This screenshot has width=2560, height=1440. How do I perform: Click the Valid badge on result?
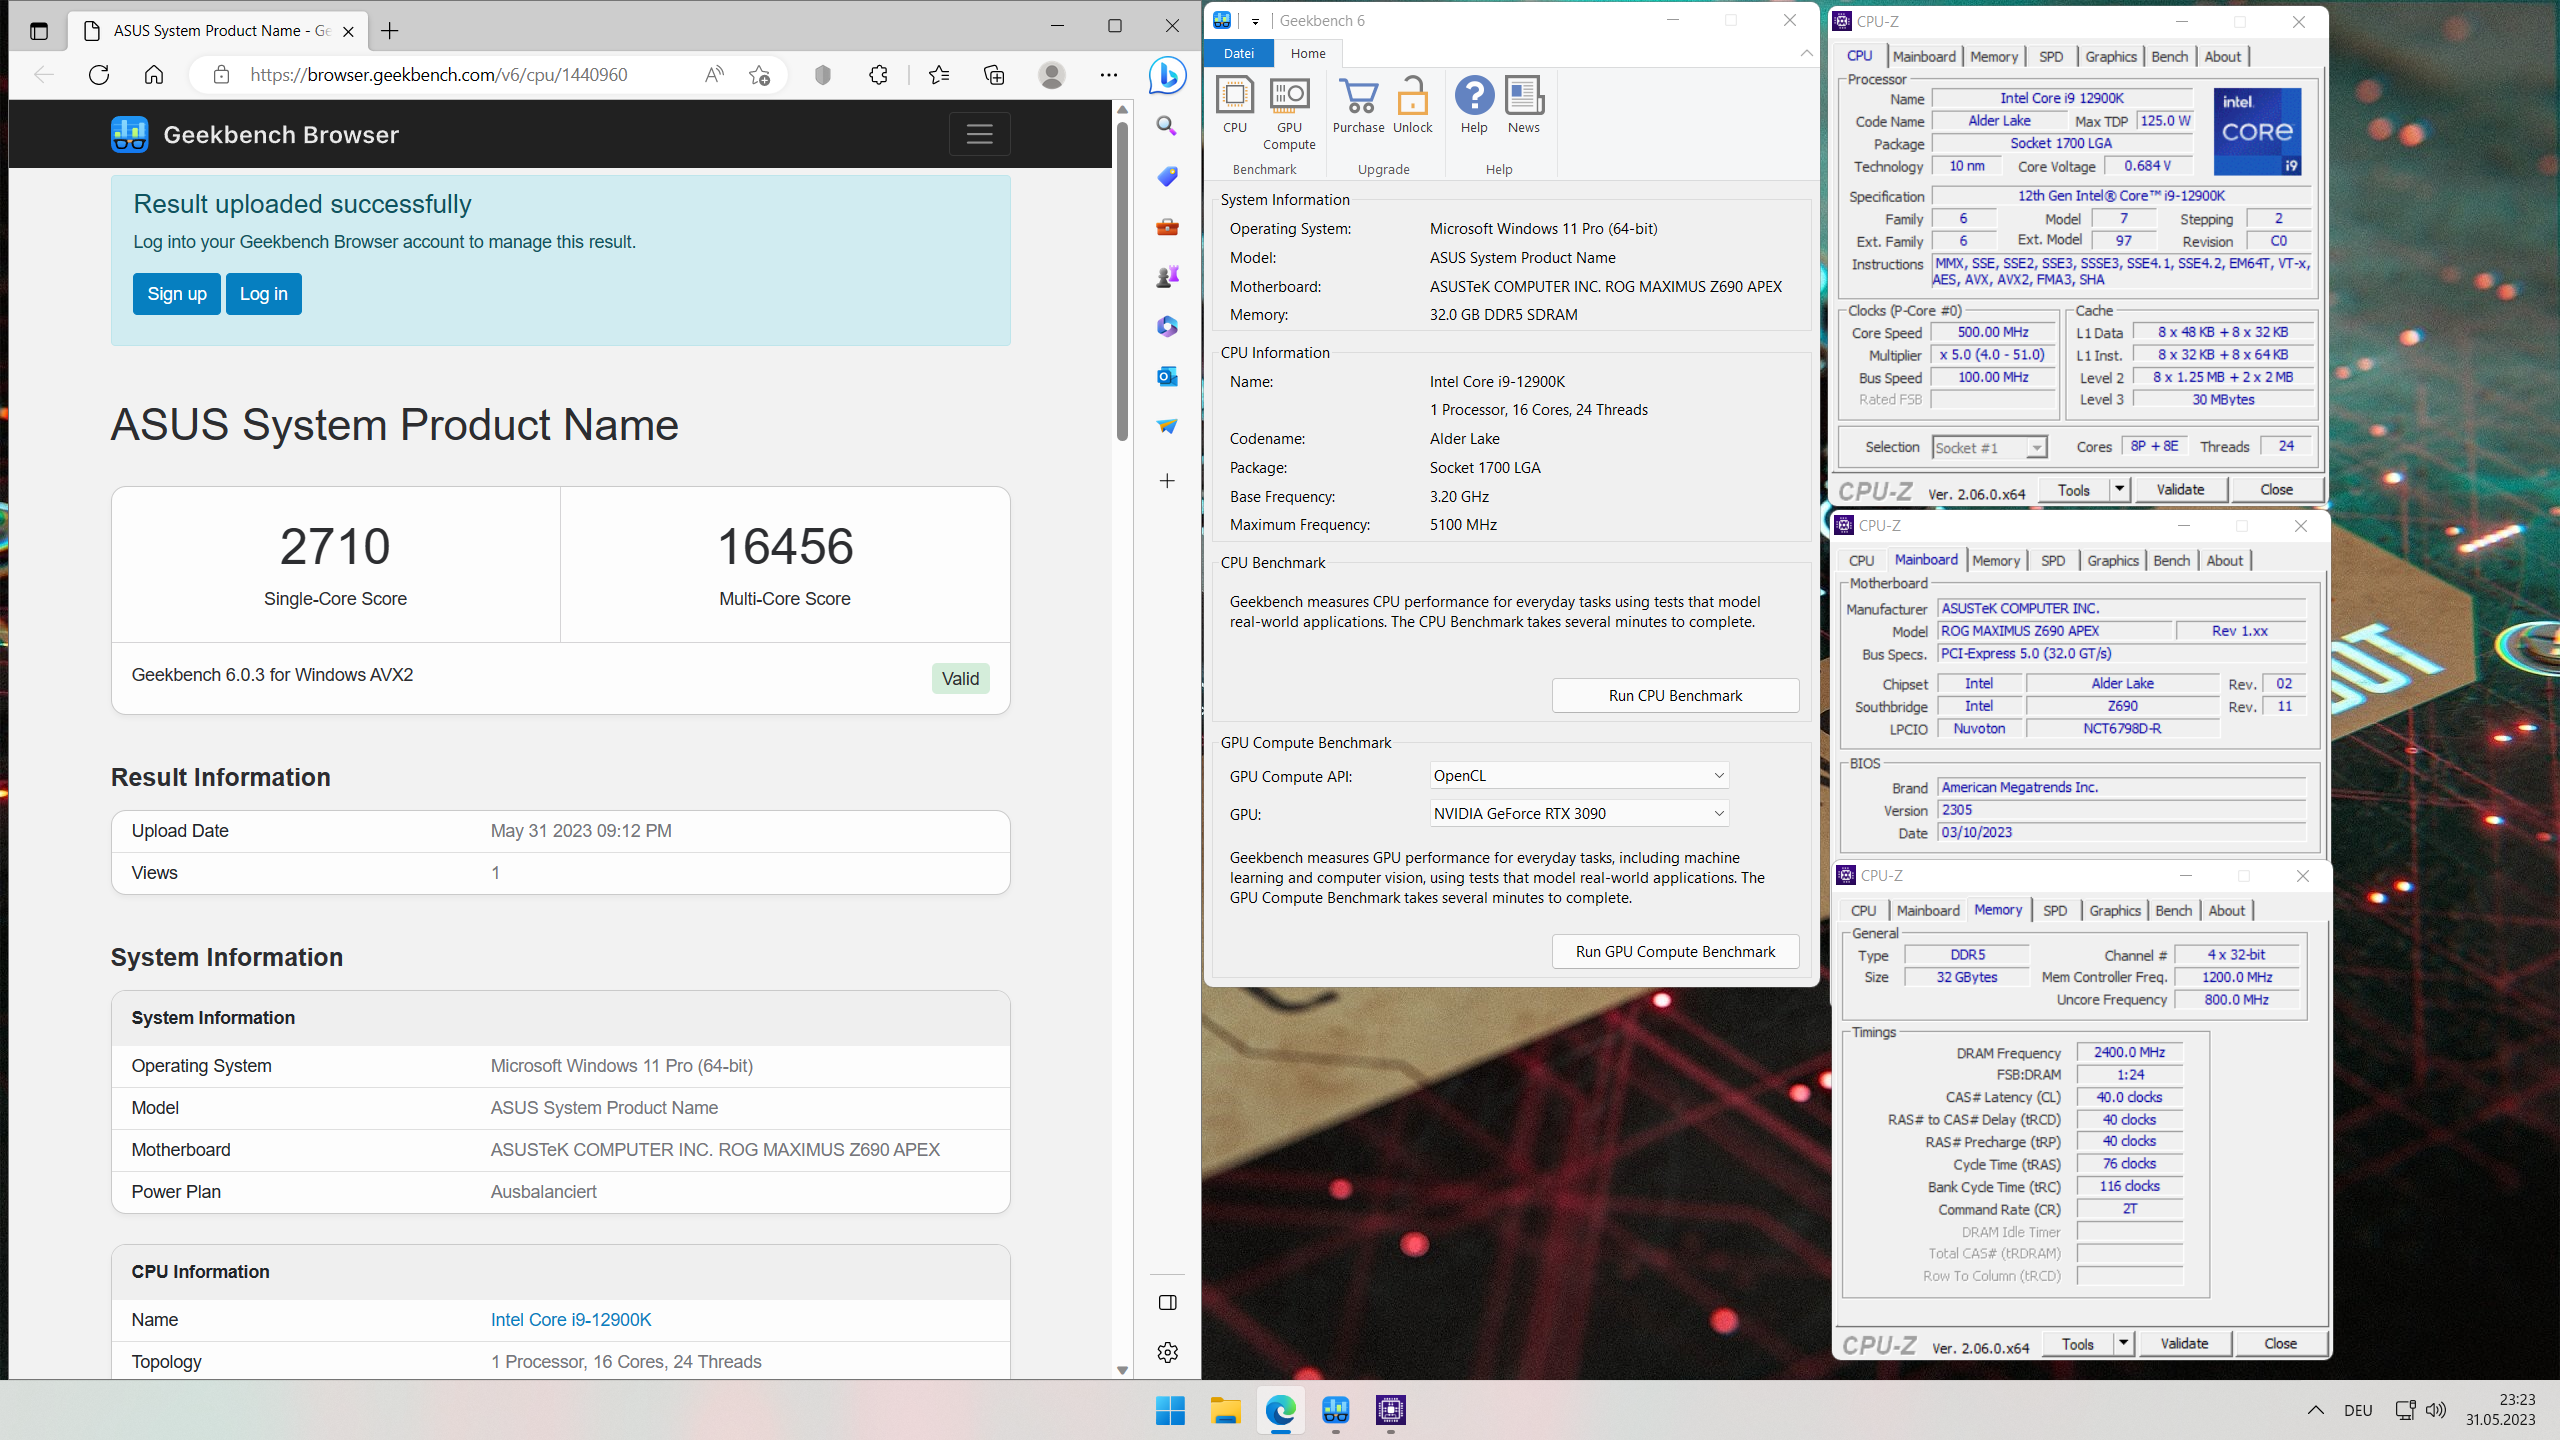coord(960,679)
